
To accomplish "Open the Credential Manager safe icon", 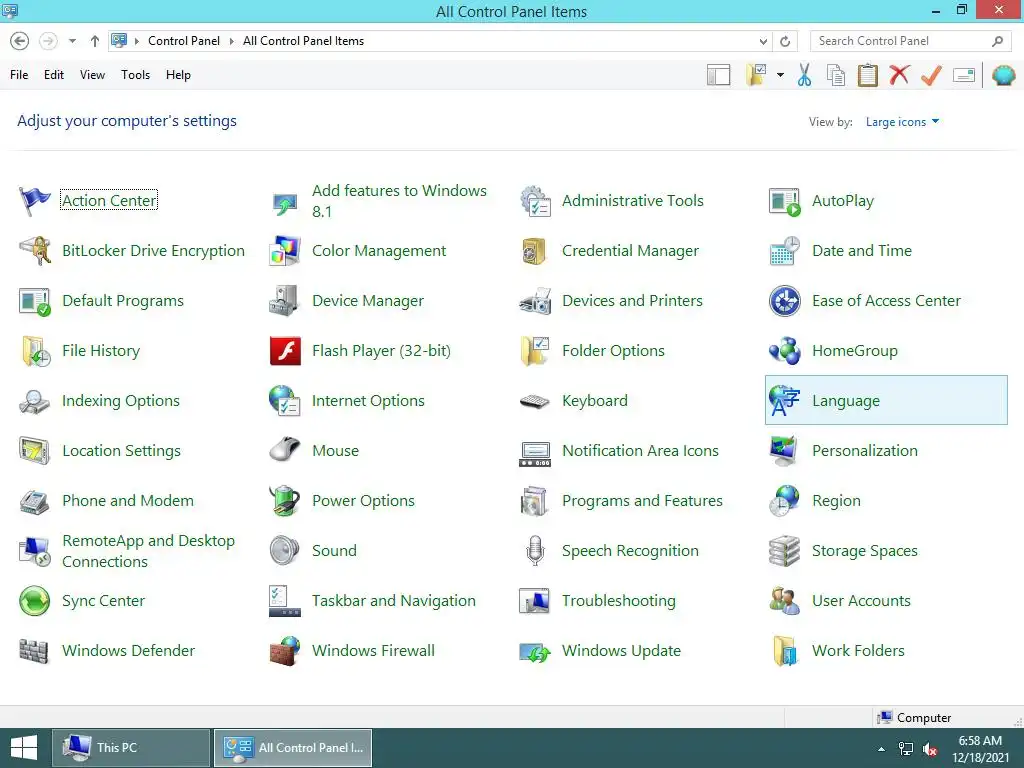I will [x=534, y=251].
